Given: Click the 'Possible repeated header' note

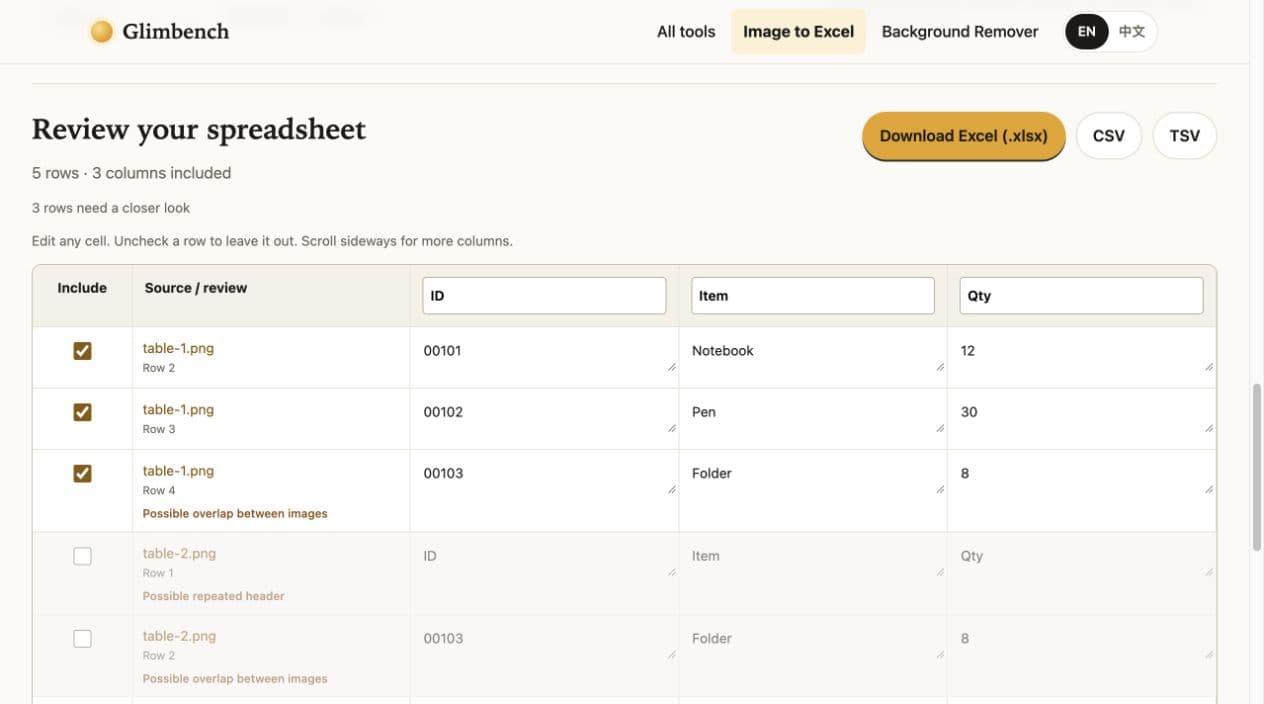Looking at the screenshot, I should [x=213, y=596].
